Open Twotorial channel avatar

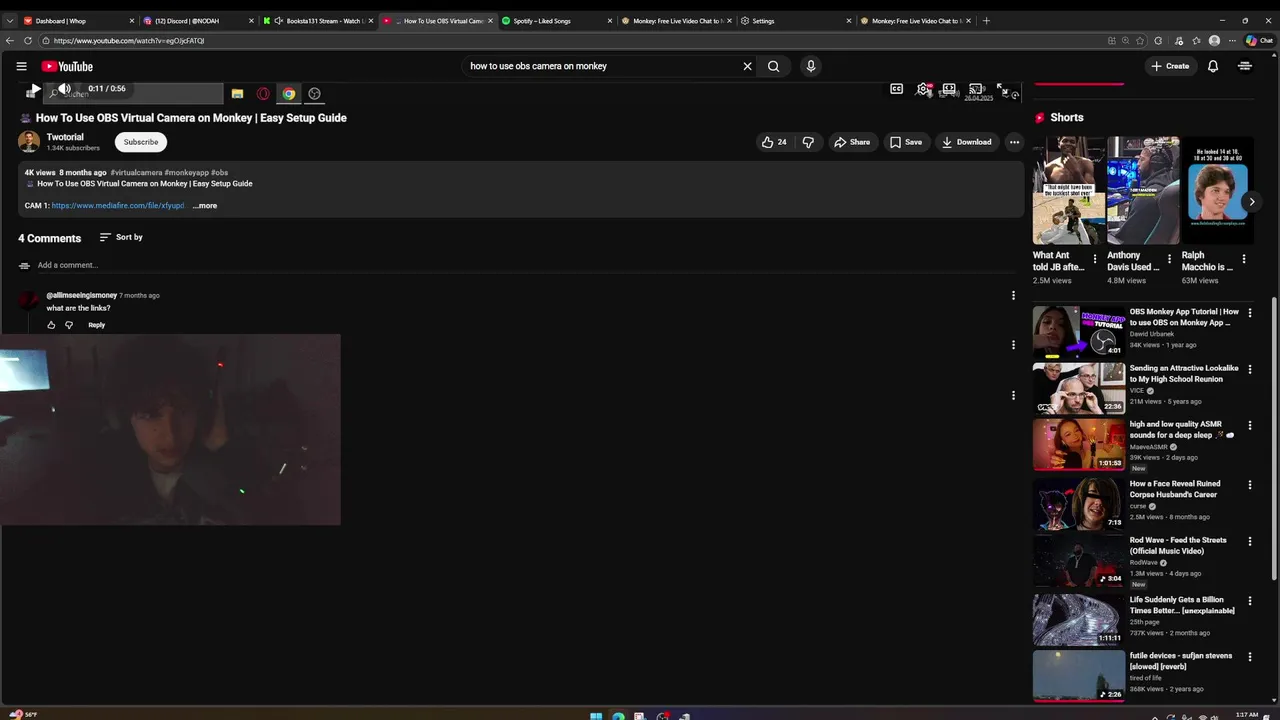coord(29,142)
